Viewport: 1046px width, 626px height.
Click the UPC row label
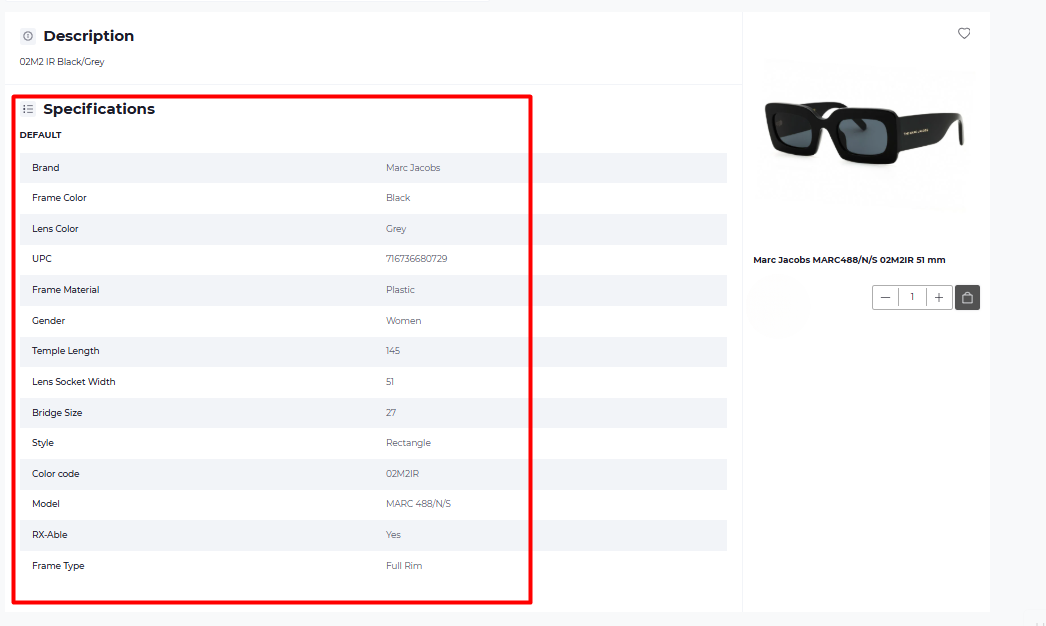point(41,259)
